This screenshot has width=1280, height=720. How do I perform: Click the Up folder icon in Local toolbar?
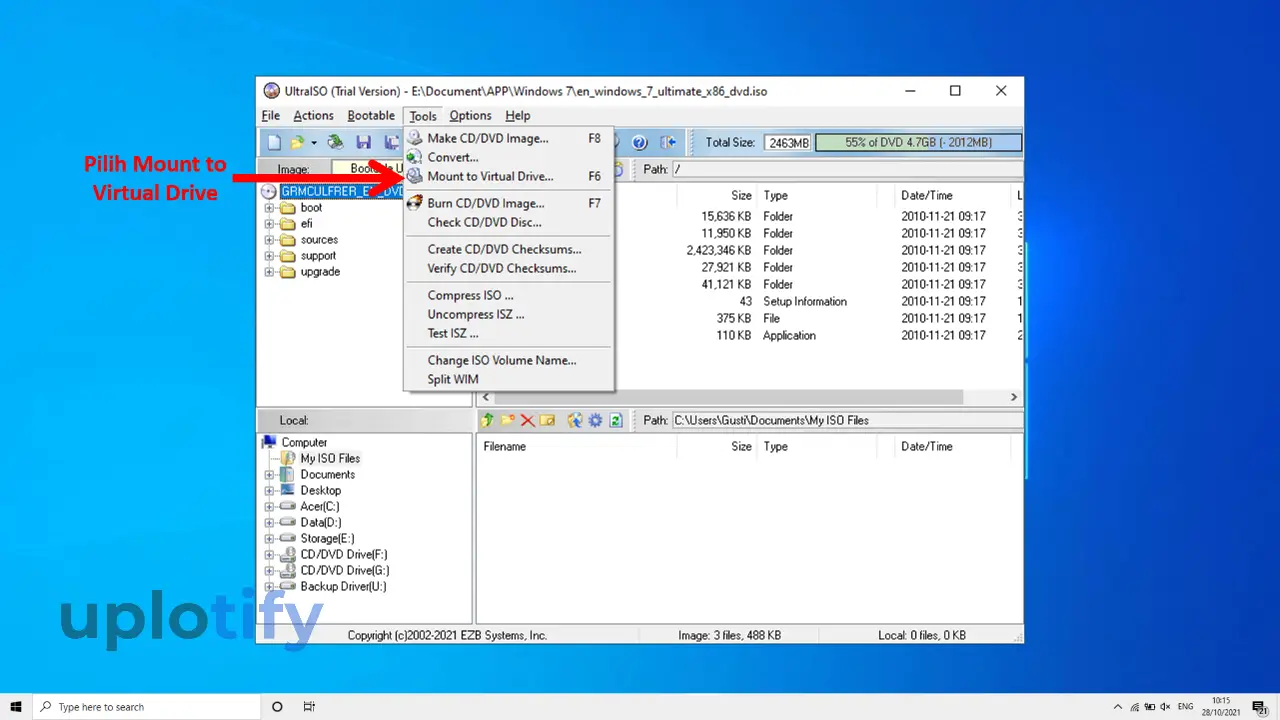(489, 420)
